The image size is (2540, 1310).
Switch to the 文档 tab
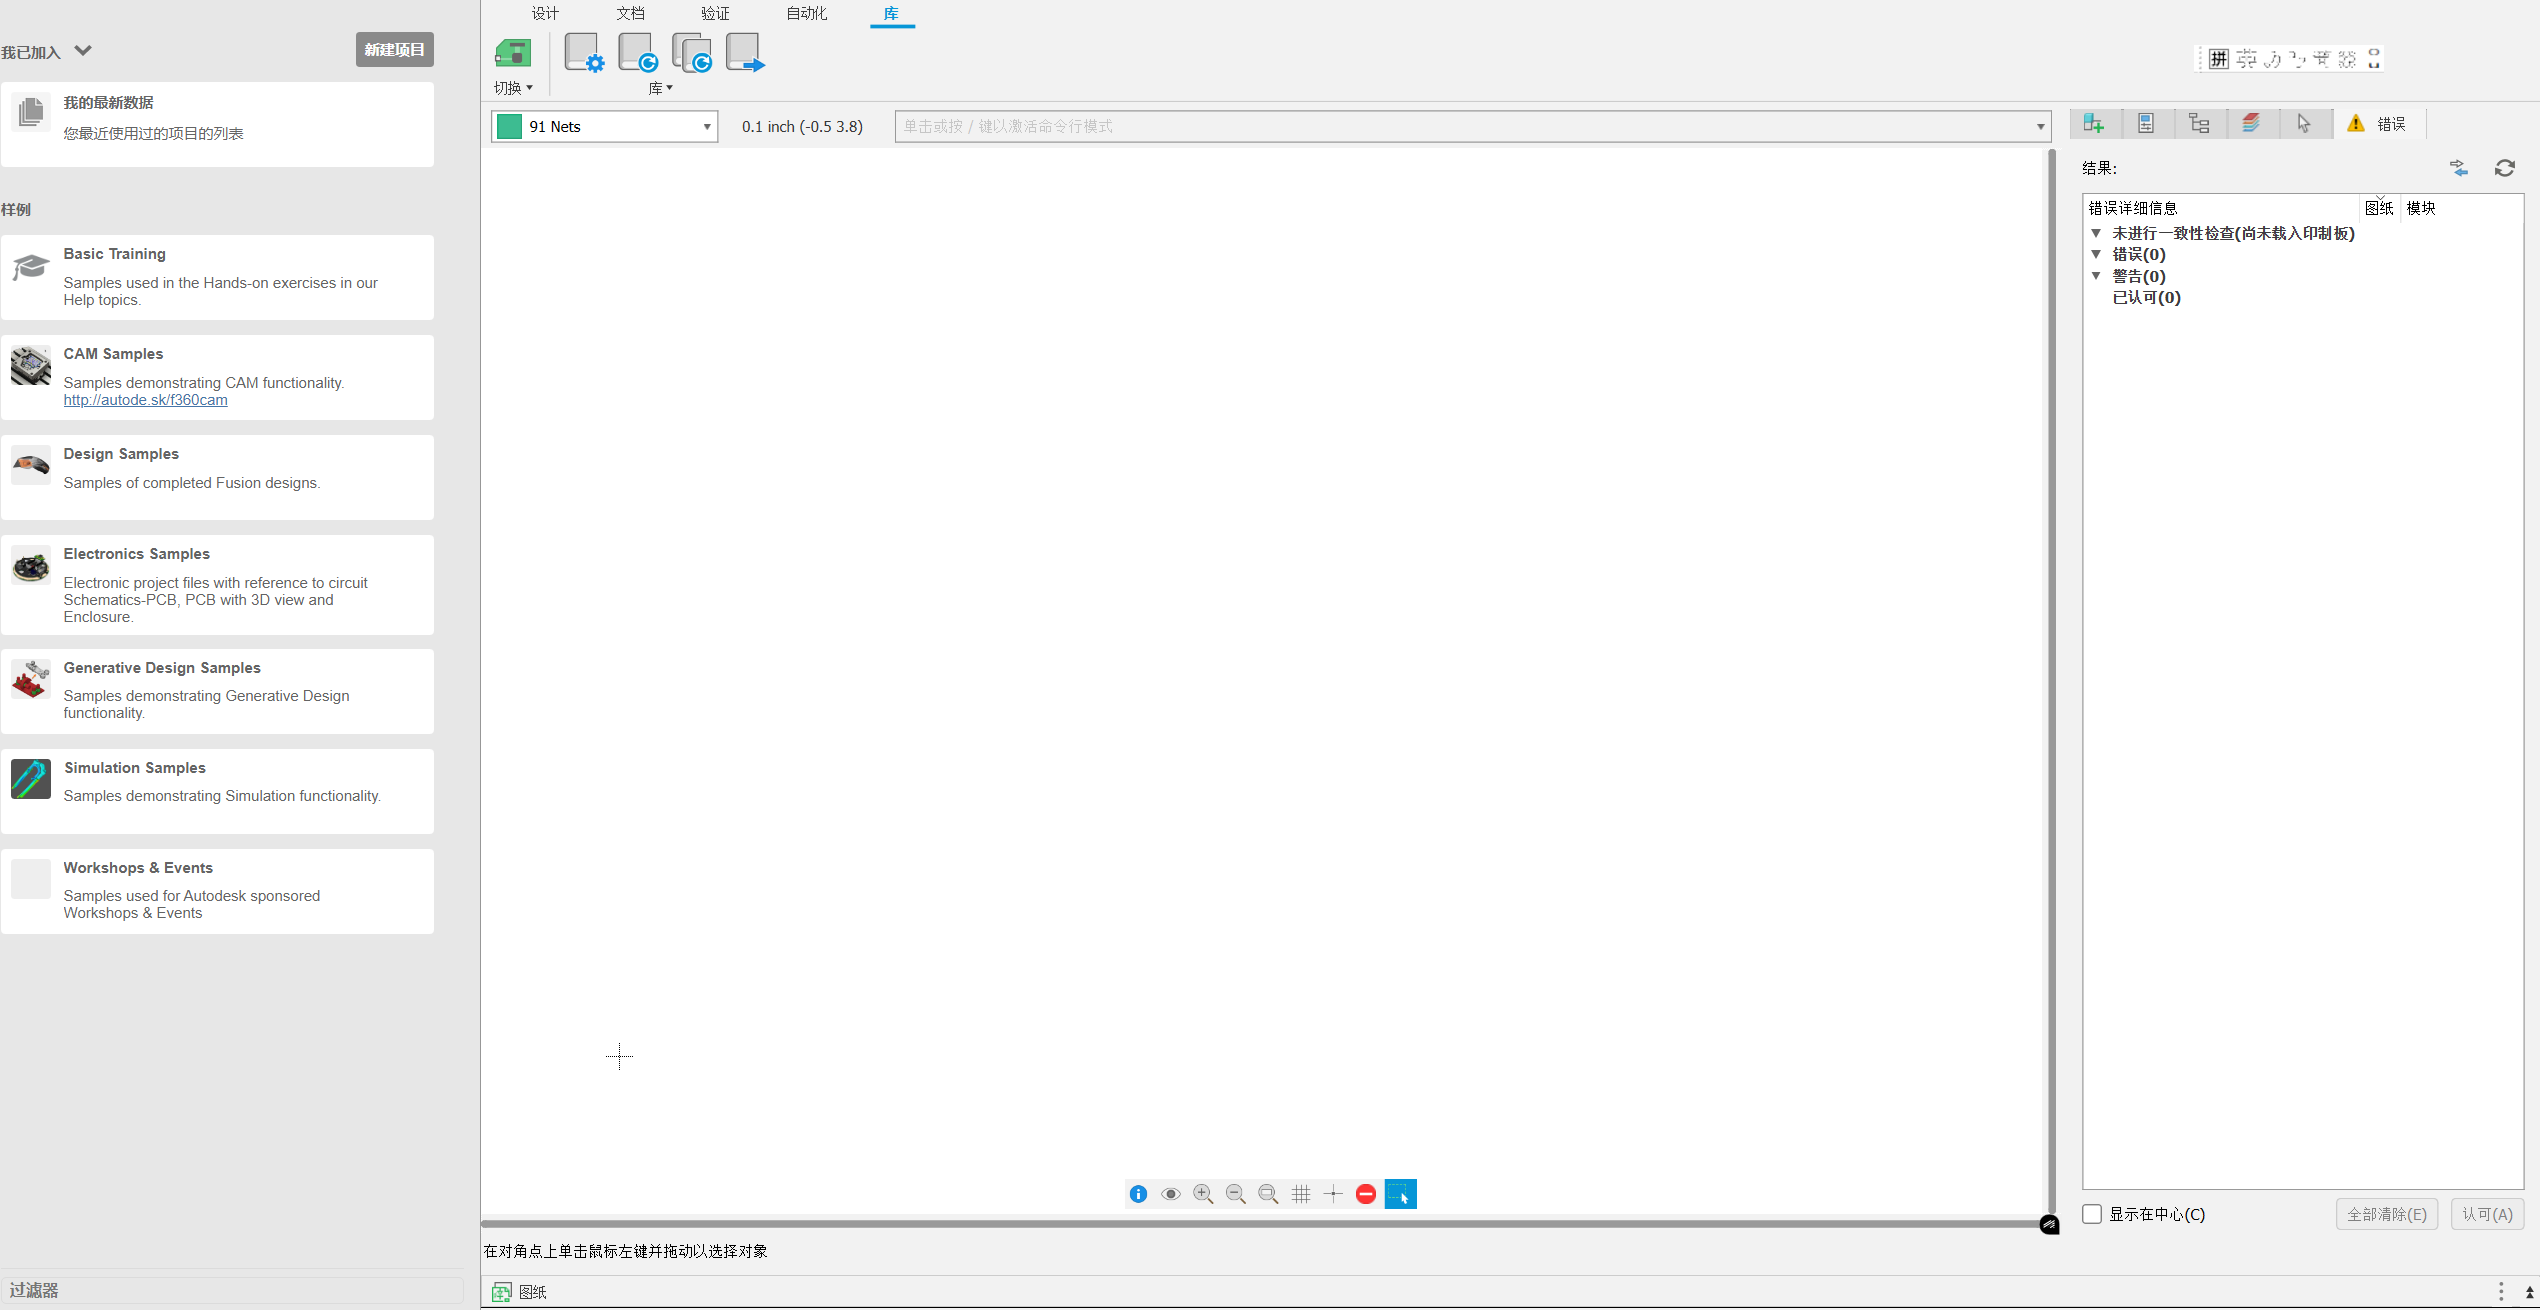pyautogui.click(x=630, y=13)
